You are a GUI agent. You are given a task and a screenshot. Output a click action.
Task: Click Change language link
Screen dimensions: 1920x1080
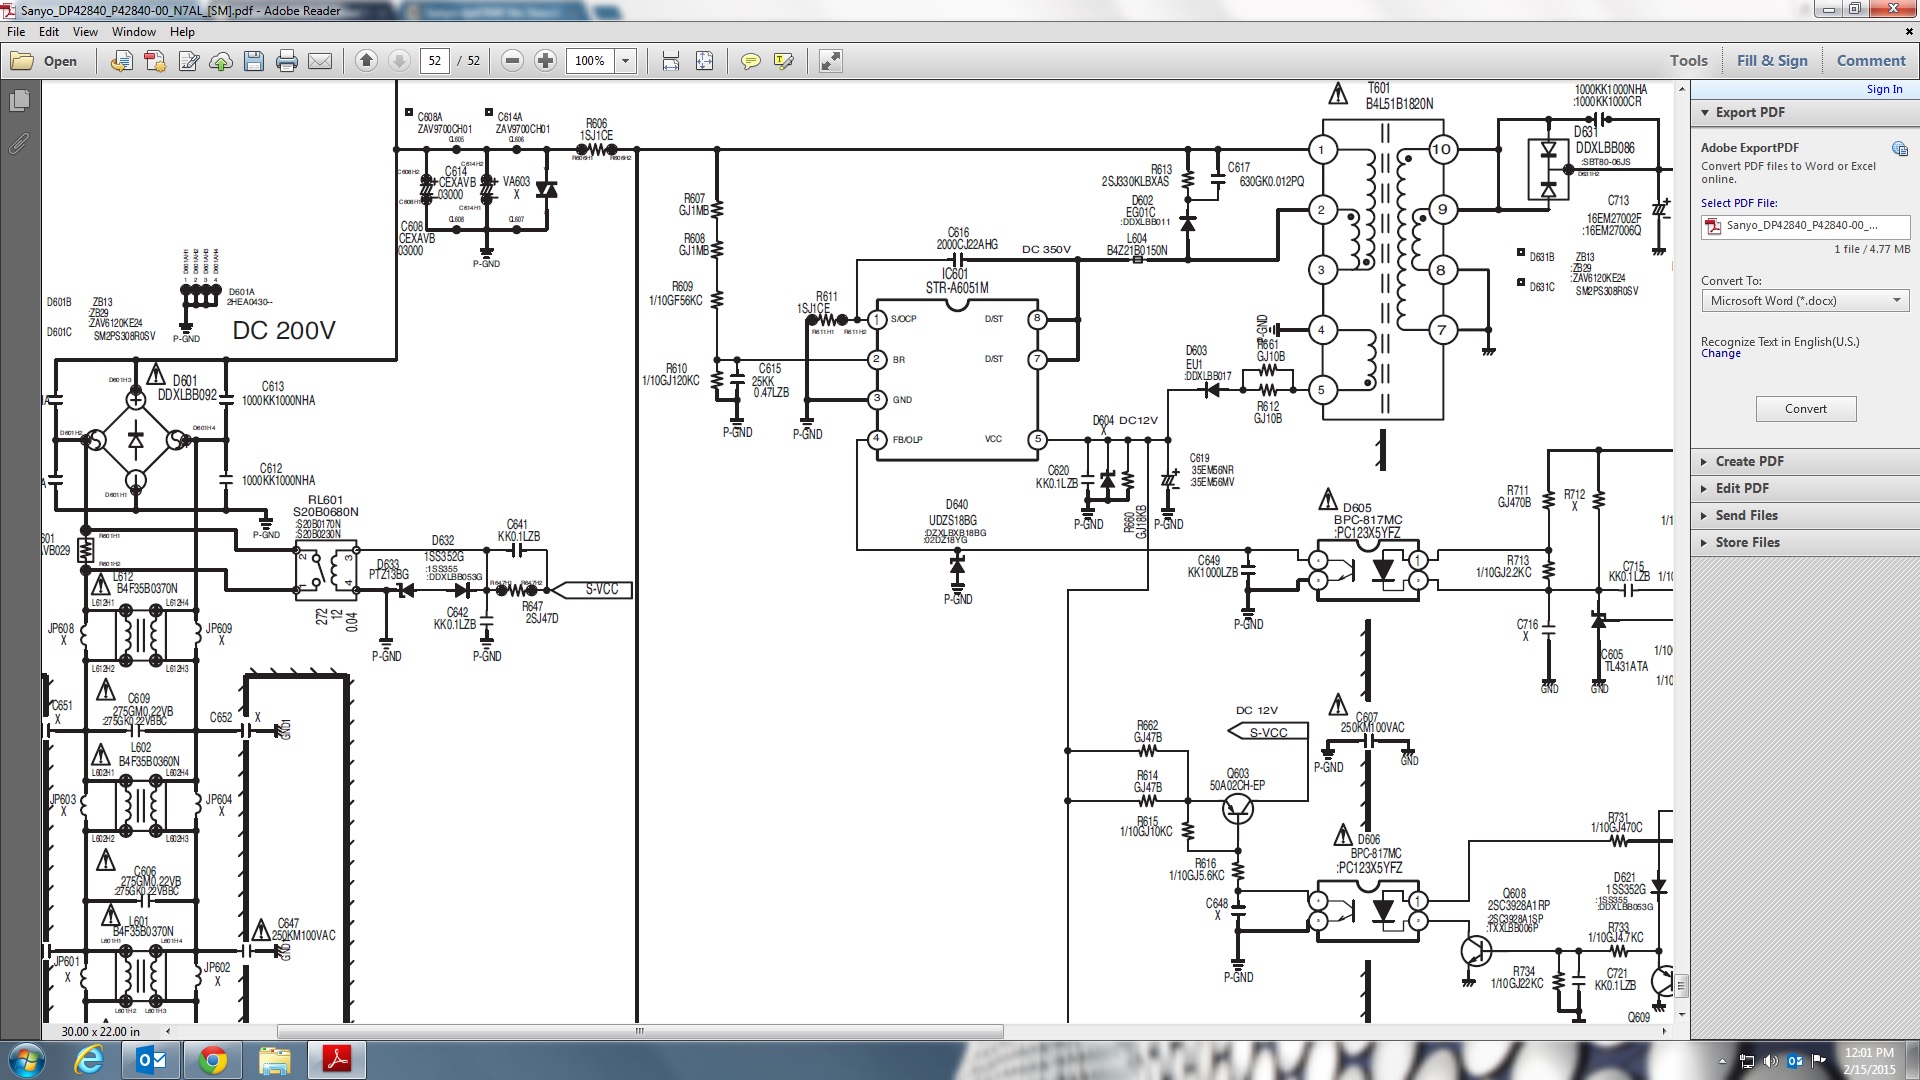[1720, 354]
